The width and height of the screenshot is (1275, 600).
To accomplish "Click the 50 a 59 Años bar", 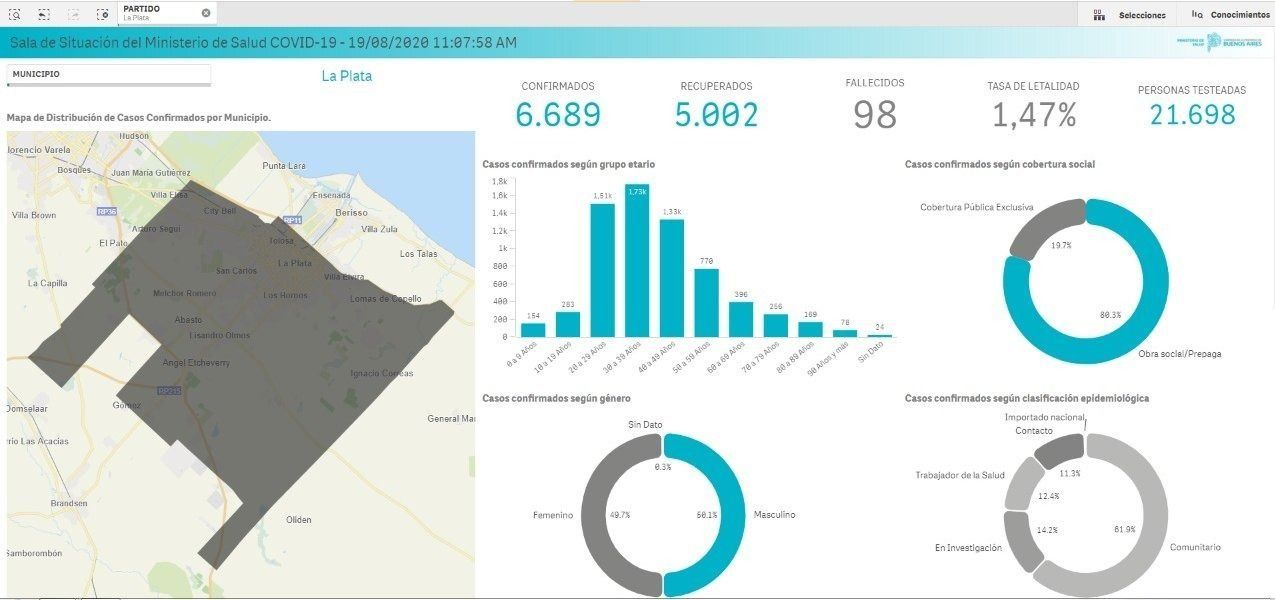I will point(706,302).
